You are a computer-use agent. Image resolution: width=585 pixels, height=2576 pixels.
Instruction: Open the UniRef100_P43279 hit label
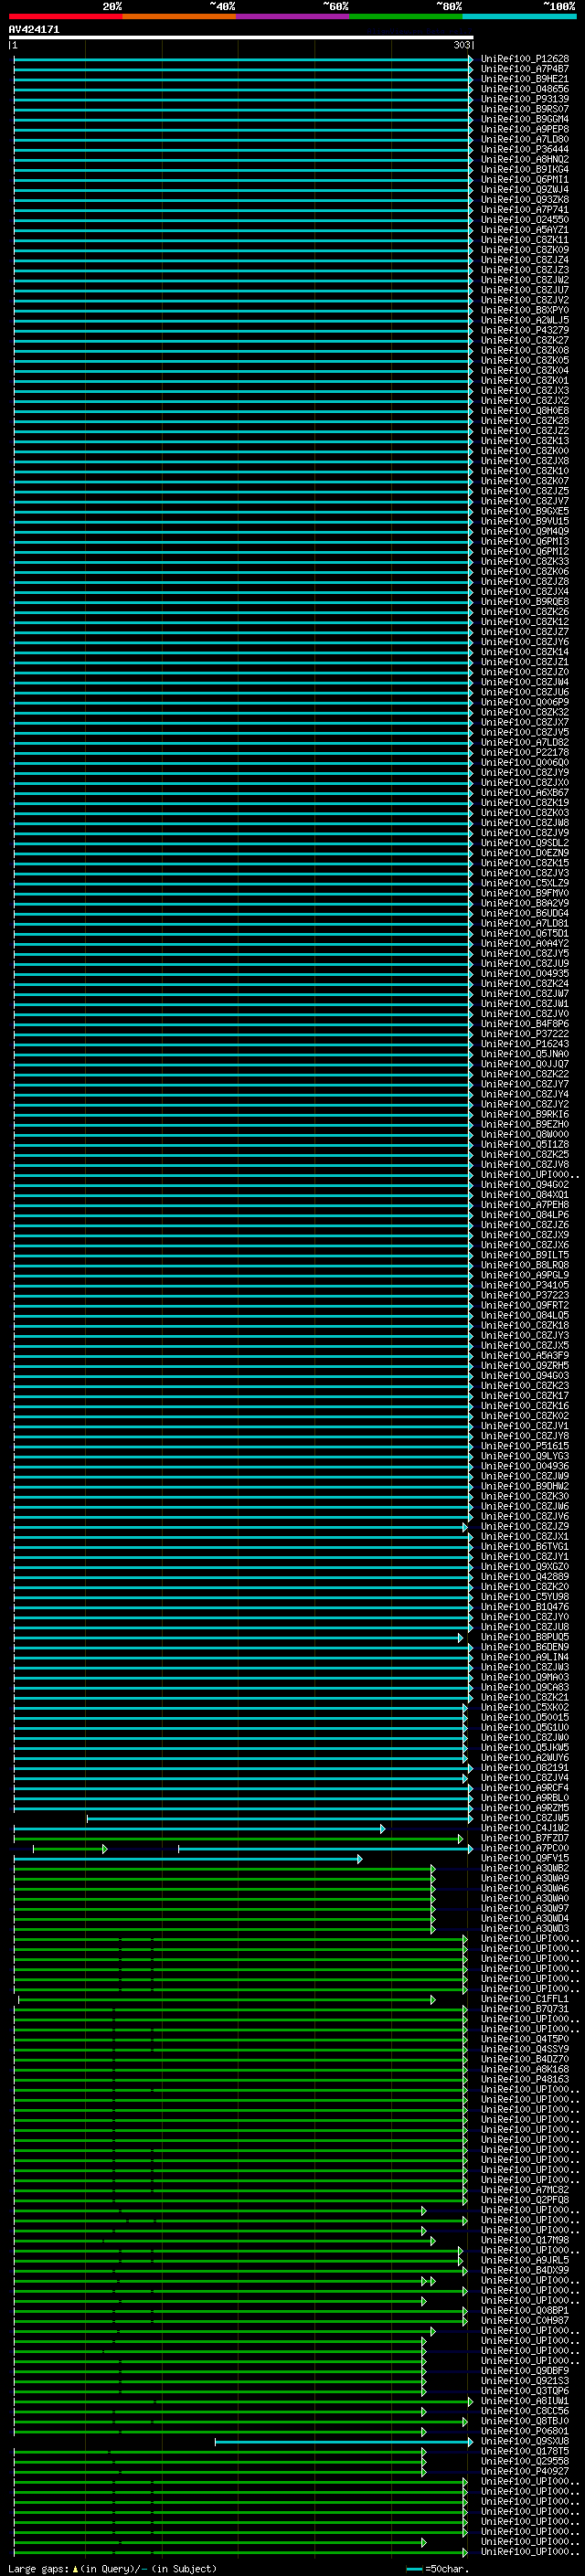click(524, 330)
